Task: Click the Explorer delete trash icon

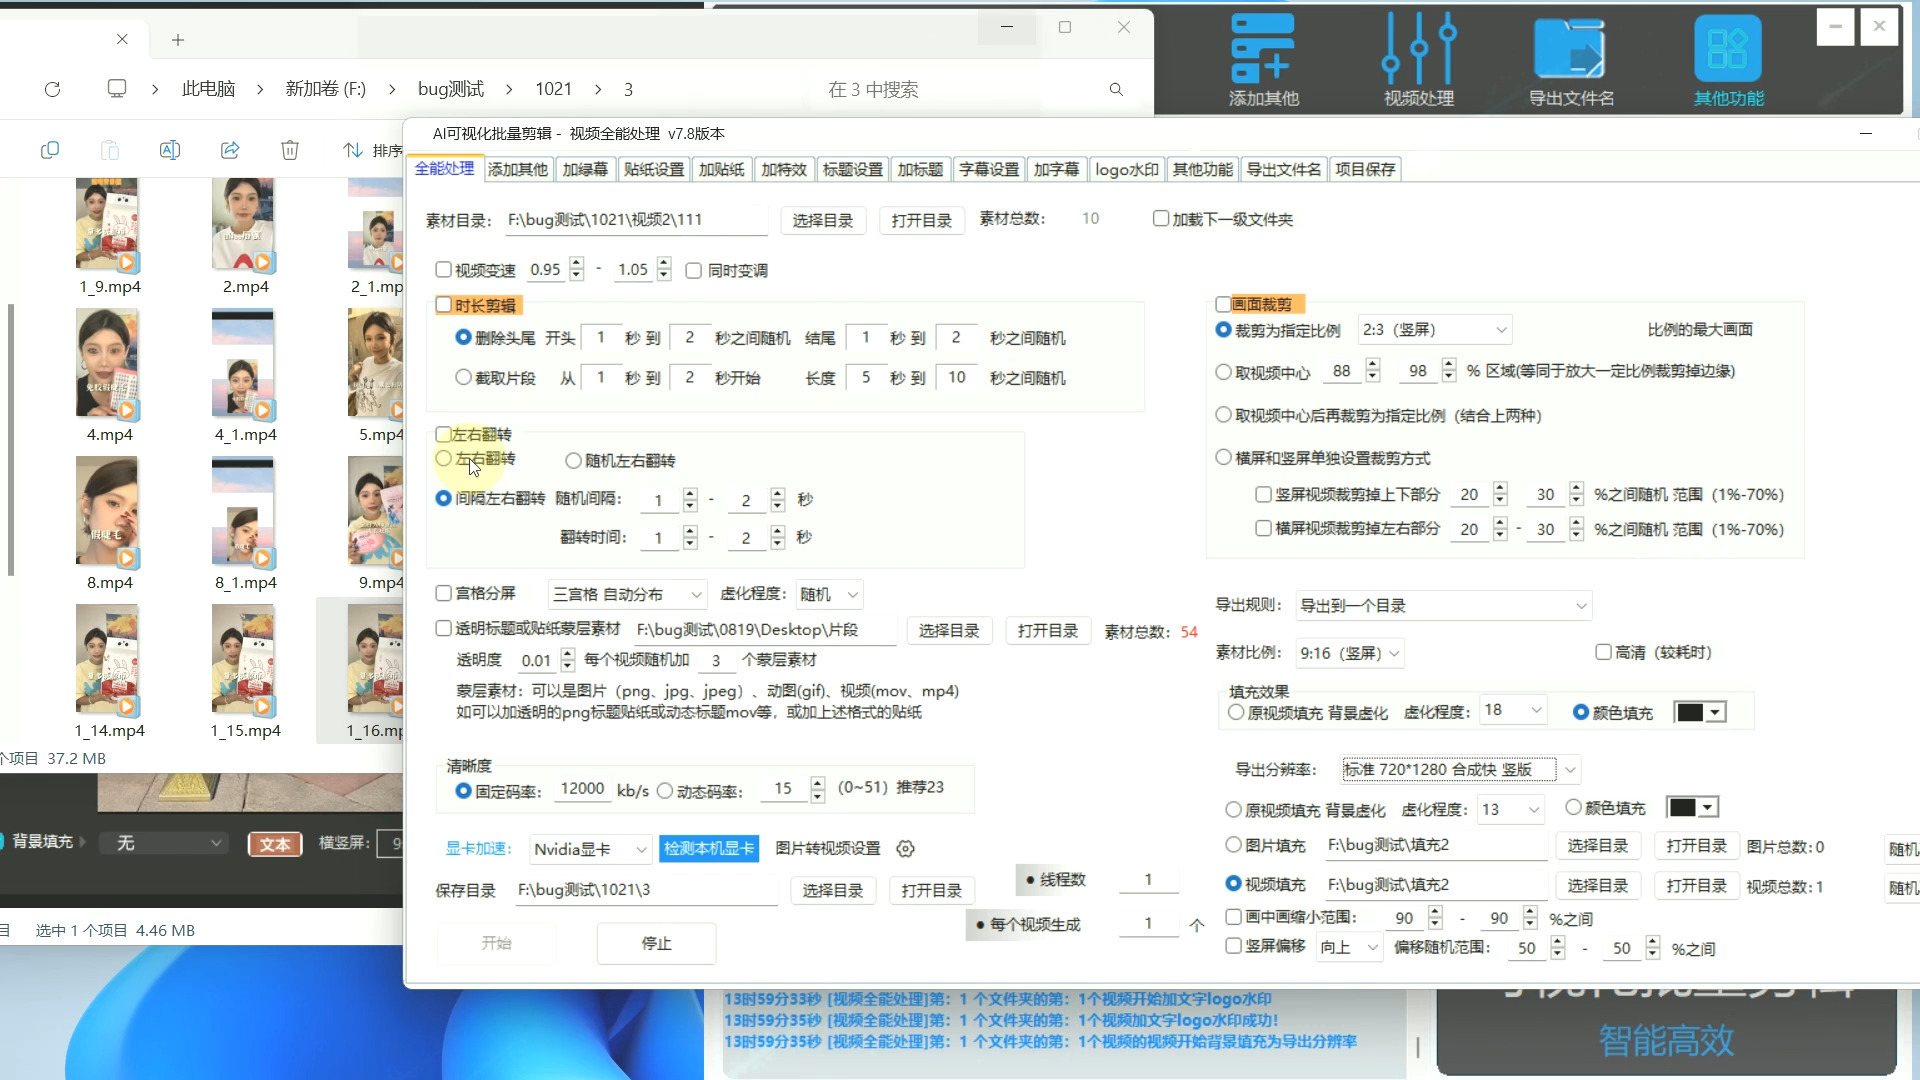Action: click(x=290, y=150)
